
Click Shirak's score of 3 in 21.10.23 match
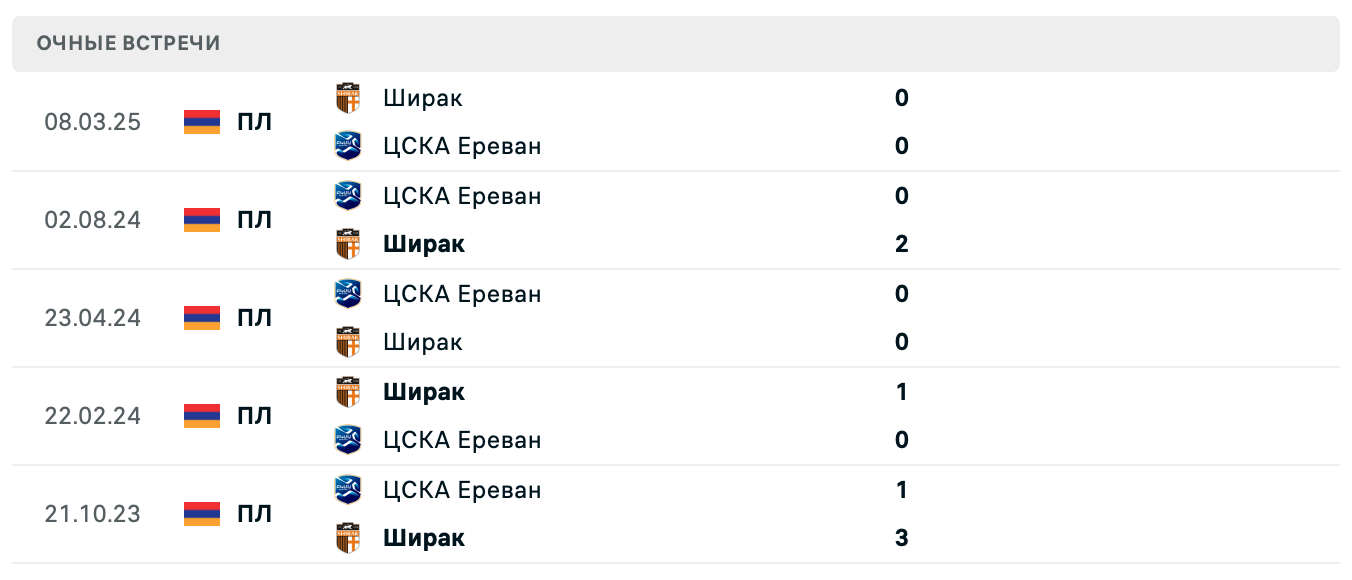[x=902, y=538]
